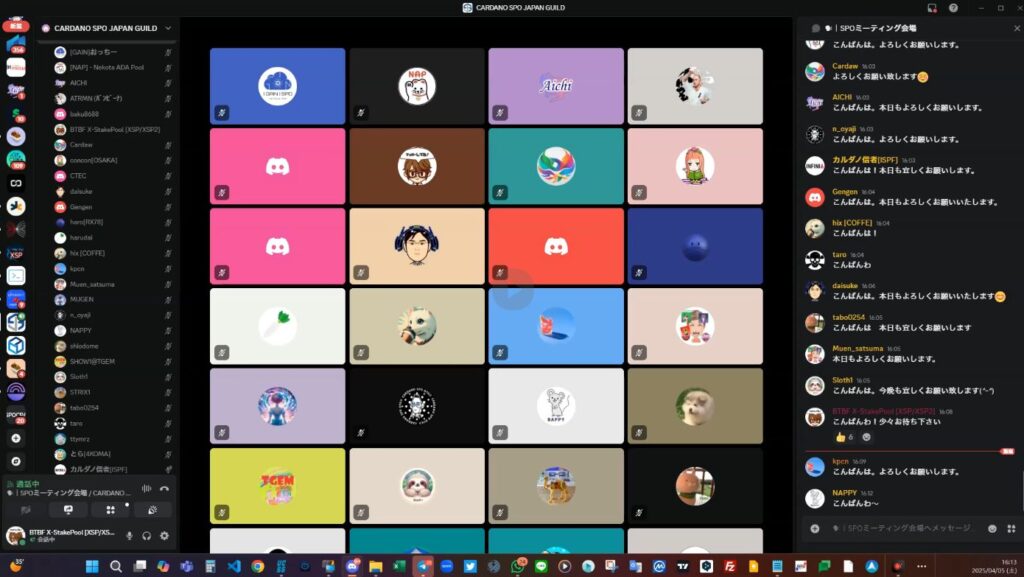The width and height of the screenshot is (1024, 577).
Task: Open Visual Studio Code from taskbar
Action: click(234, 566)
